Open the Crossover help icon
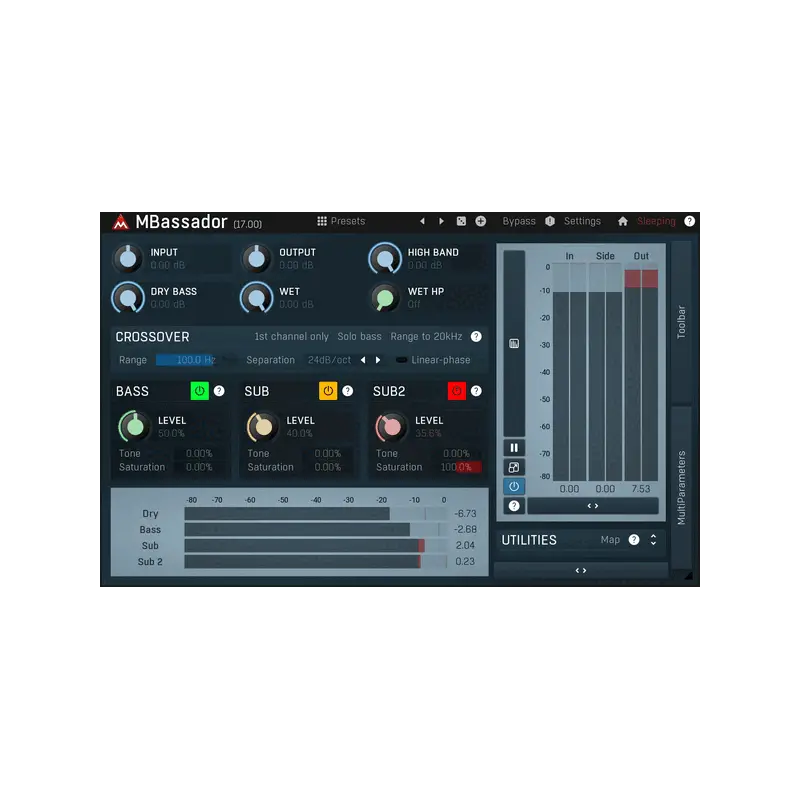The height and width of the screenshot is (800, 800). click(476, 337)
